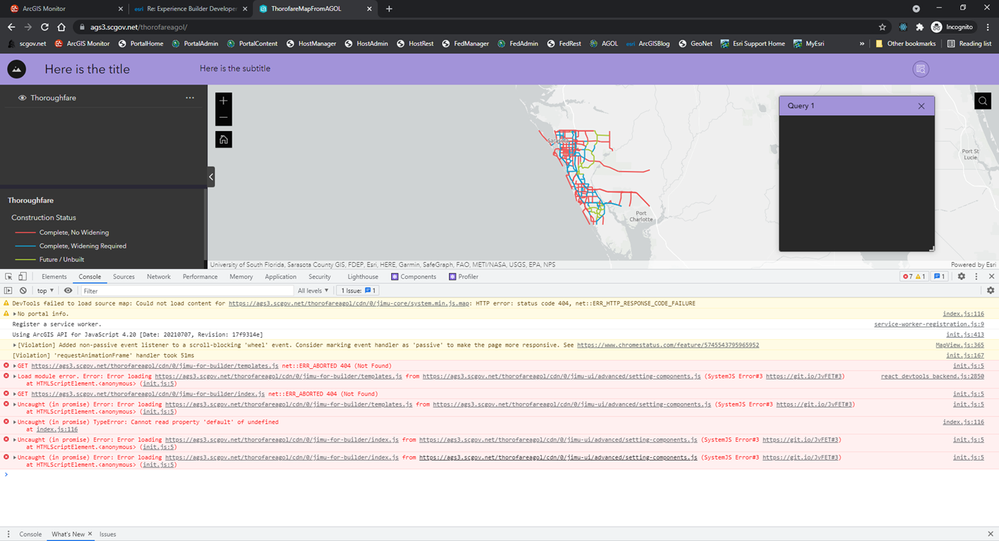Viewport: 999px width, 541px height.
Task: Show the console sidebar
Action: click(x=8, y=291)
